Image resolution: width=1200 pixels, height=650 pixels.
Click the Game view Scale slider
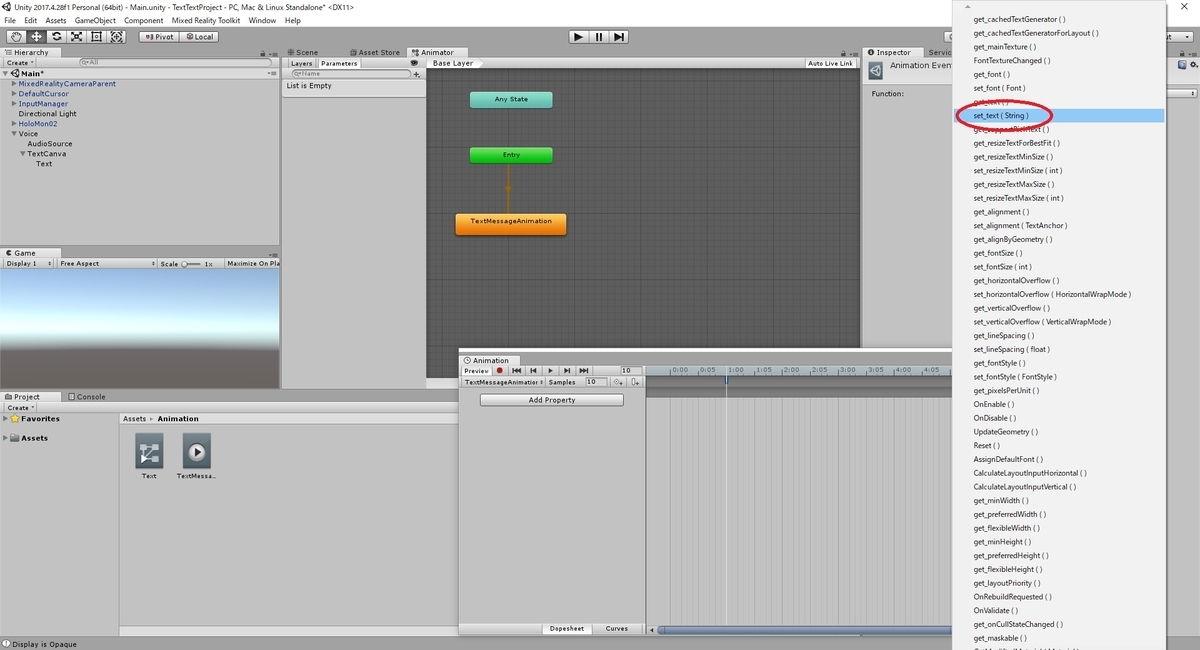coord(191,263)
